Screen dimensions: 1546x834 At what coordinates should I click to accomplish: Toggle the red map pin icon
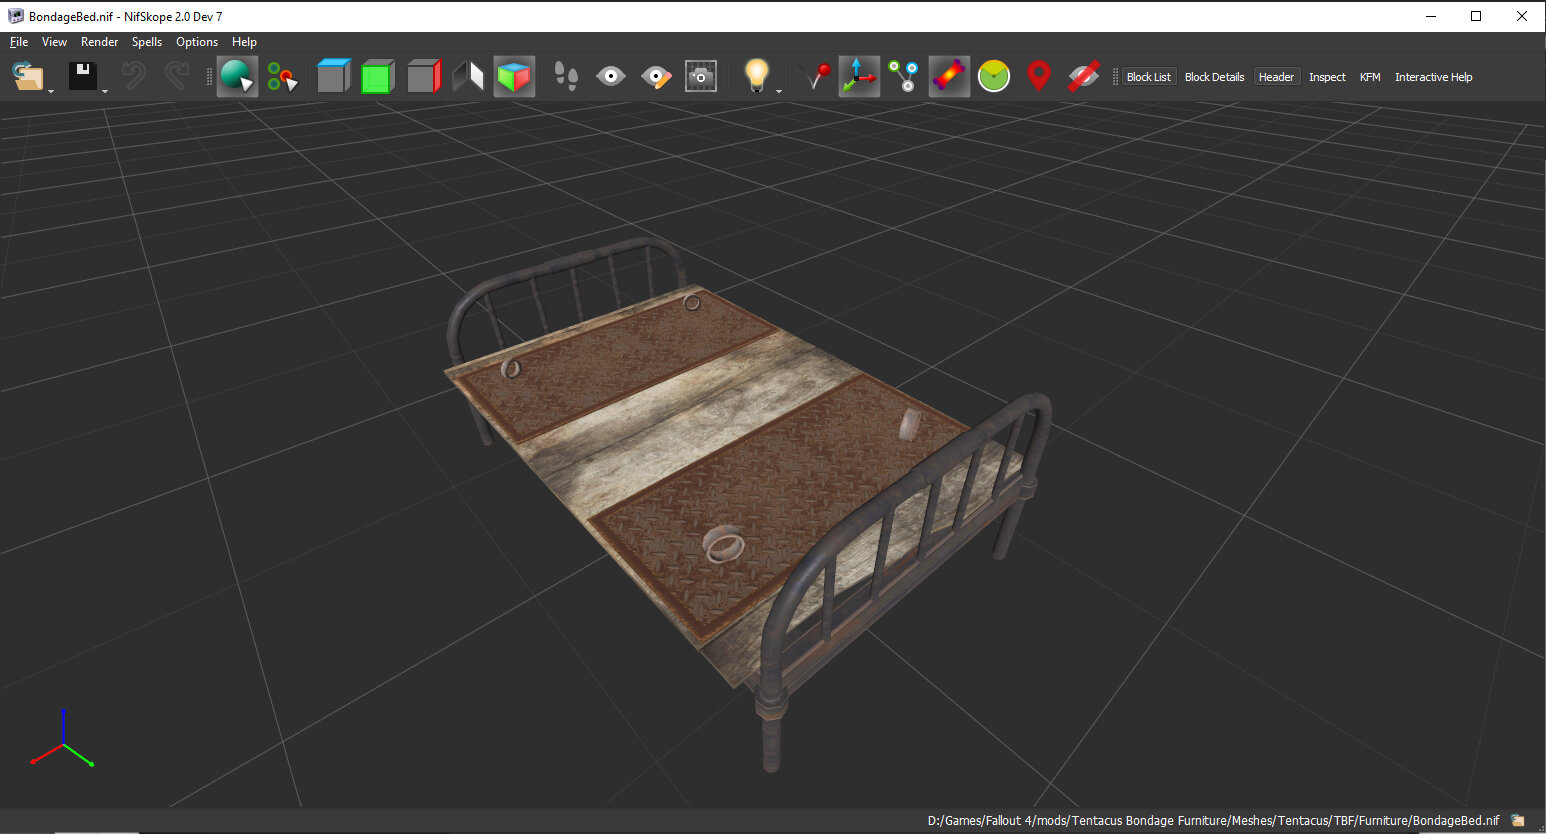1039,77
